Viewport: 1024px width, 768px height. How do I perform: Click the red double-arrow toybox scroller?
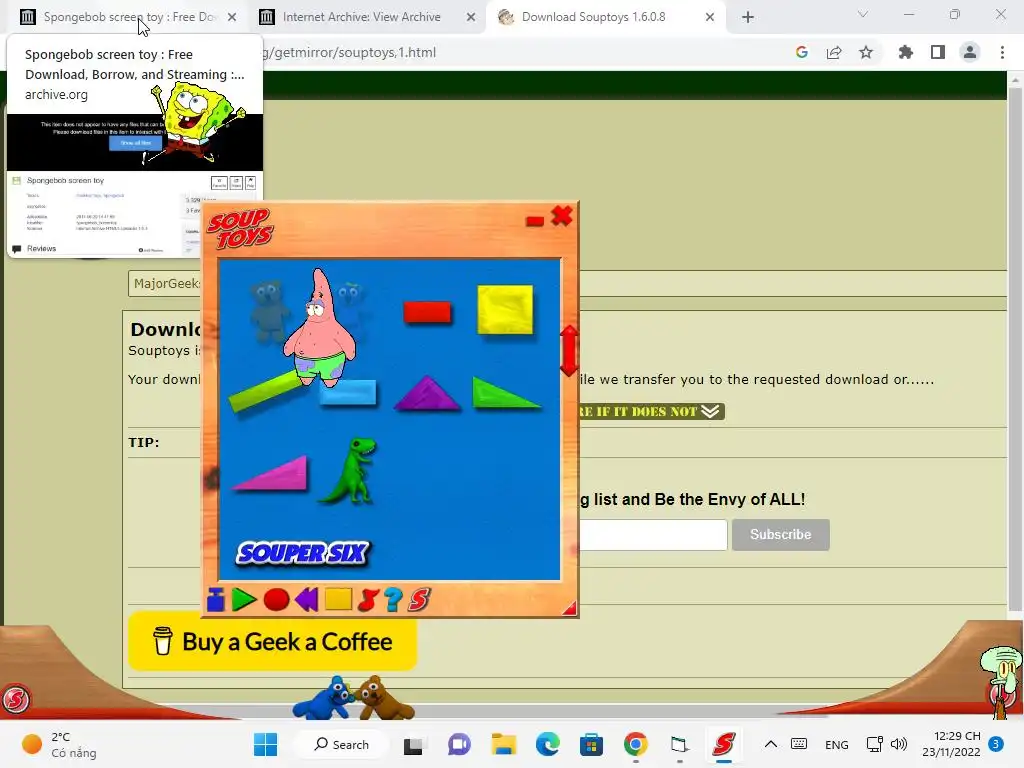[569, 351]
